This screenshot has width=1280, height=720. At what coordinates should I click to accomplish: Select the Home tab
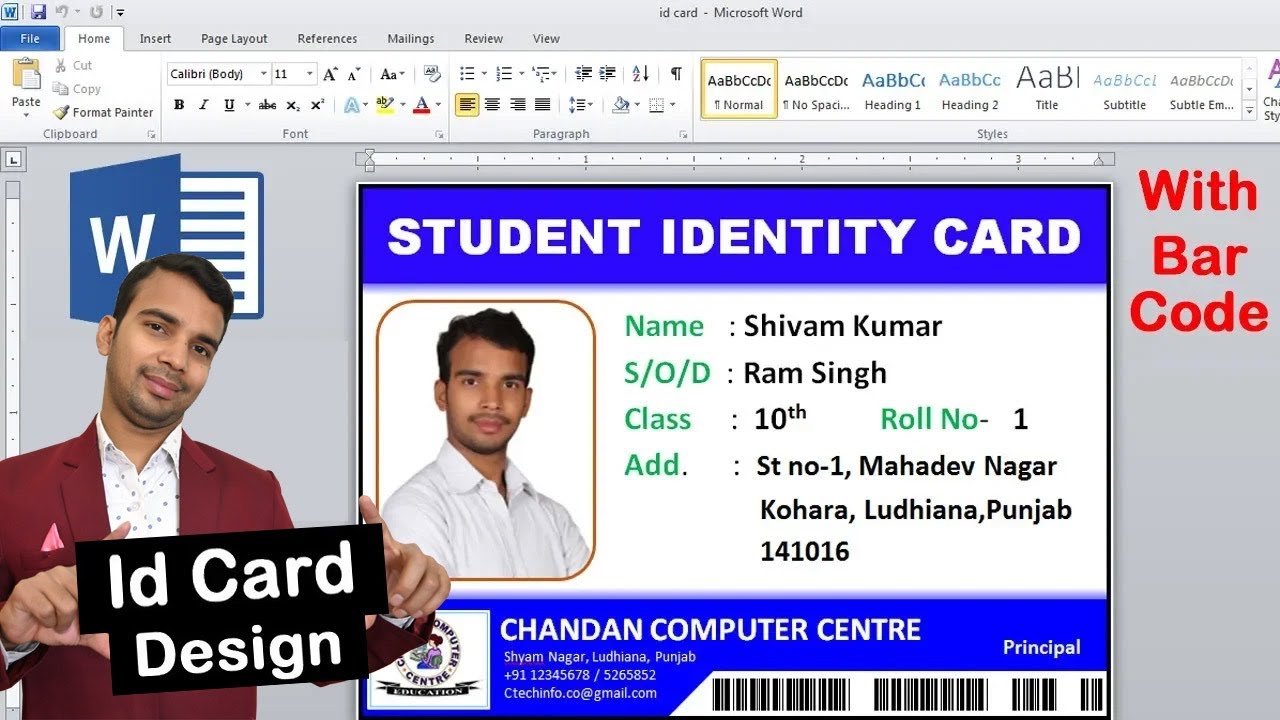pos(94,38)
